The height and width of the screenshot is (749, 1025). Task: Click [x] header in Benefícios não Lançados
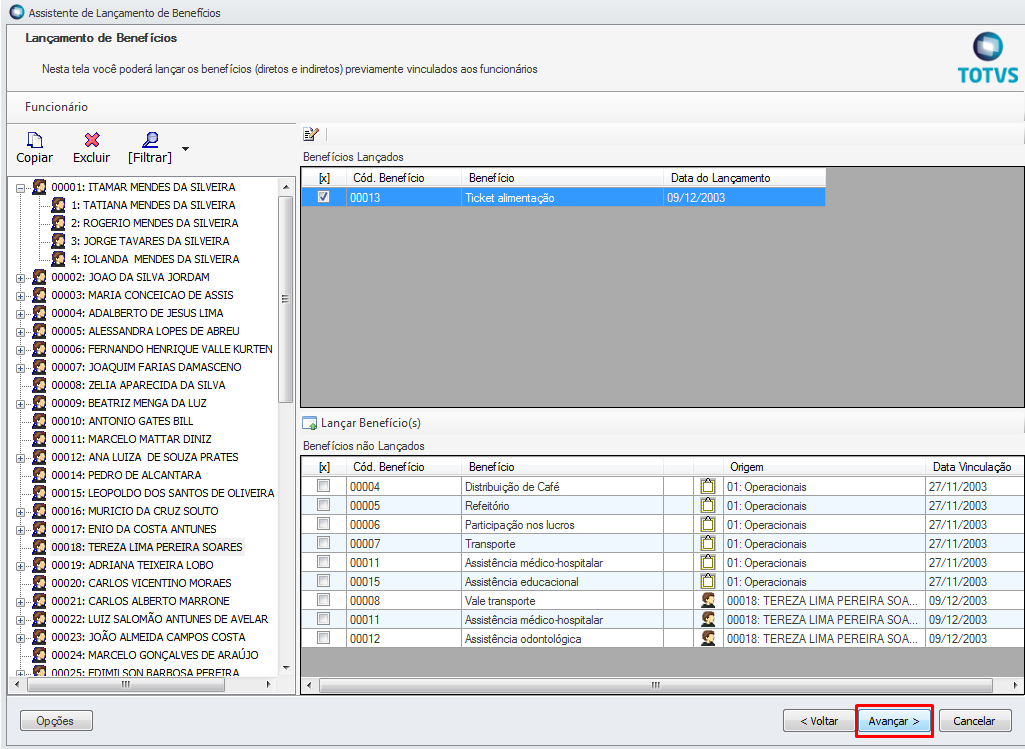[x=324, y=467]
